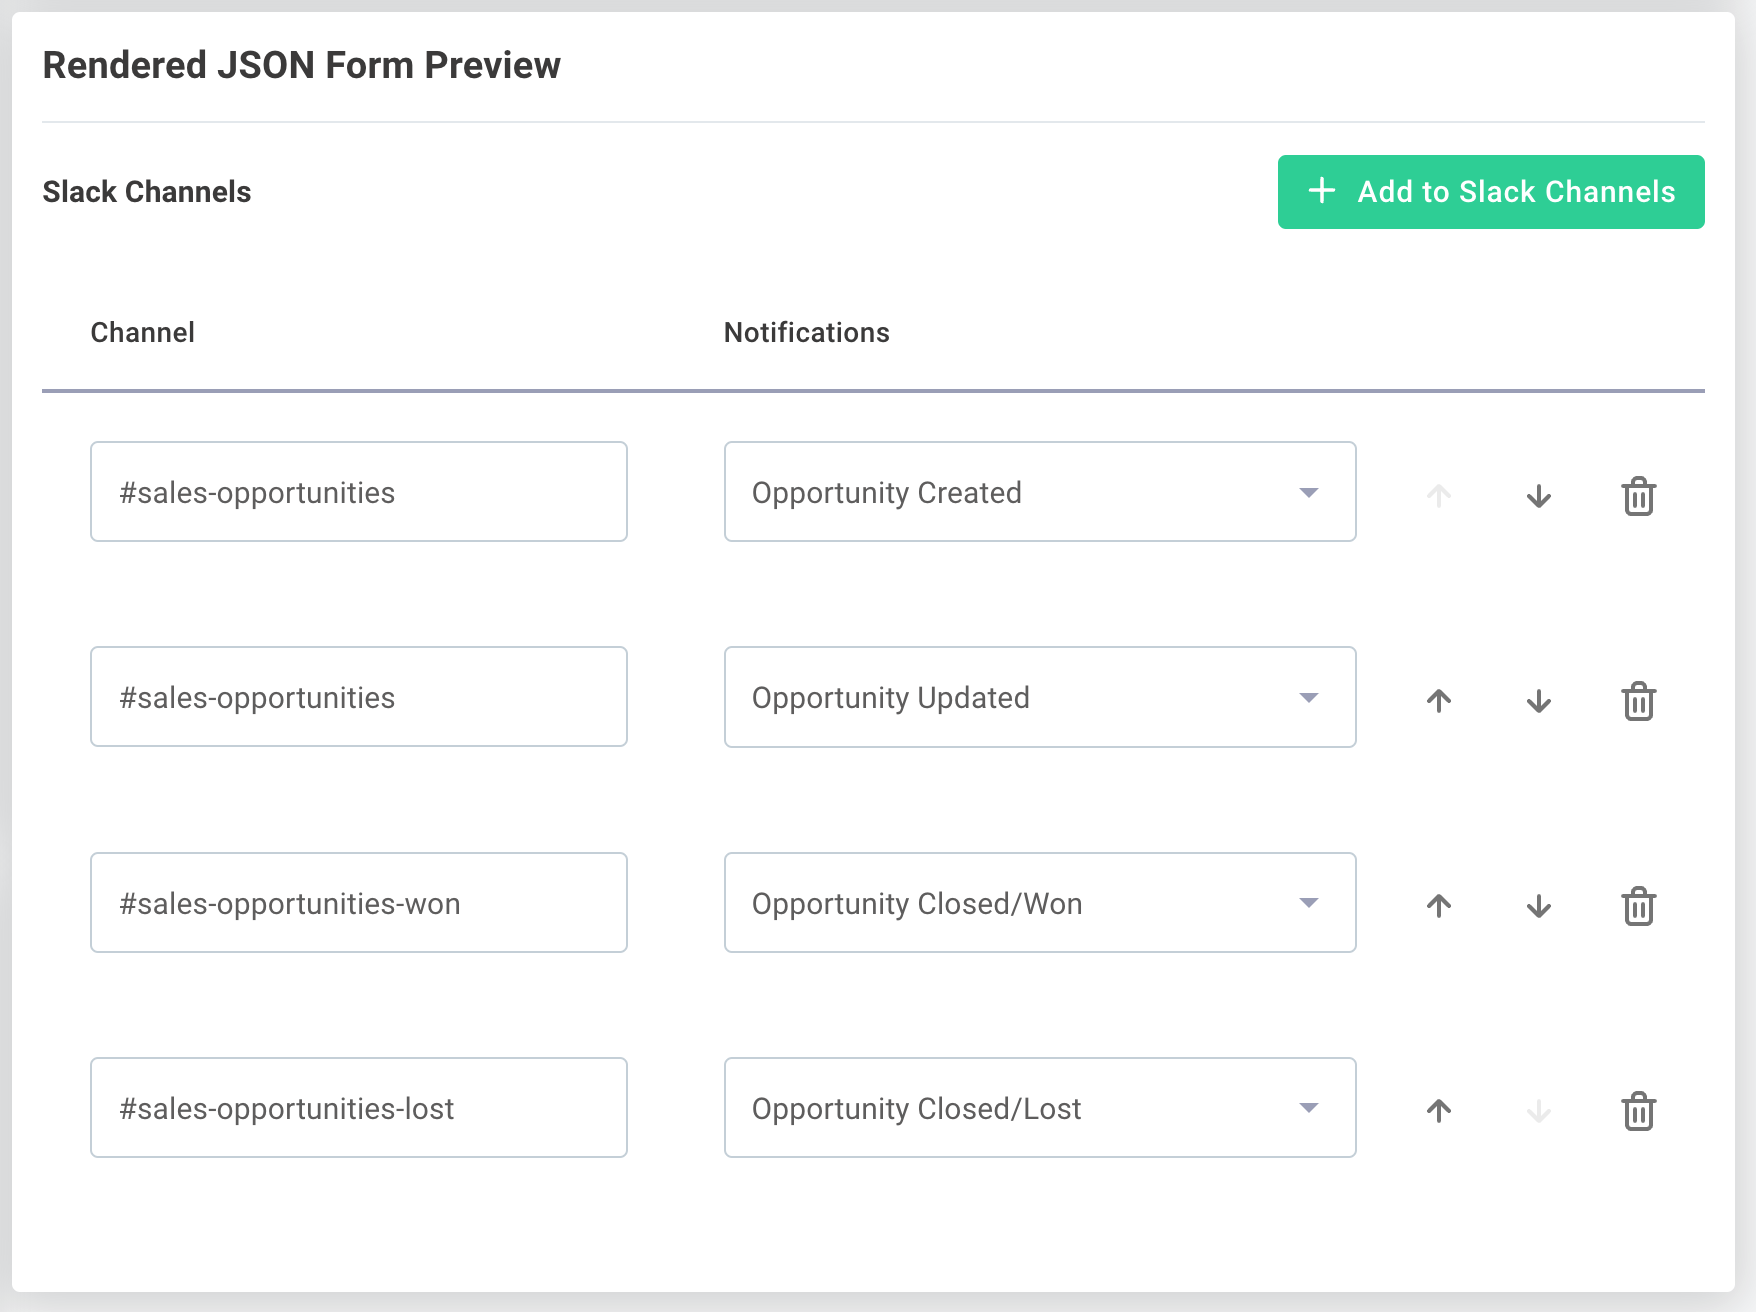The image size is (1756, 1312).
Task: Open the Opportunity Closed/Won dropdown
Action: click(x=1039, y=903)
